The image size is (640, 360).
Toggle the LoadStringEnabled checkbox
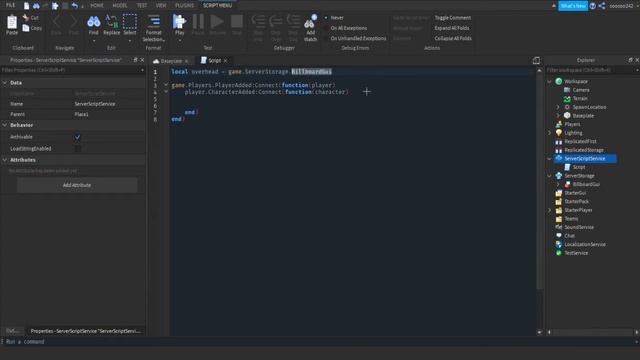78,149
